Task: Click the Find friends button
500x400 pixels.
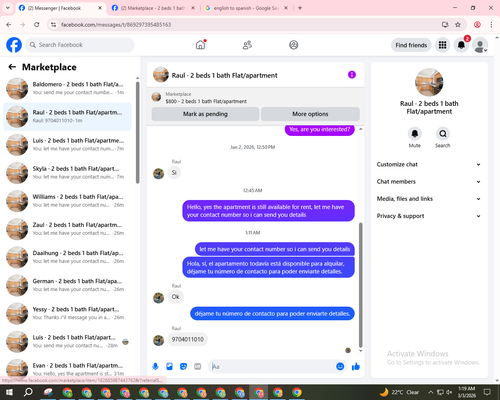Action: [411, 45]
